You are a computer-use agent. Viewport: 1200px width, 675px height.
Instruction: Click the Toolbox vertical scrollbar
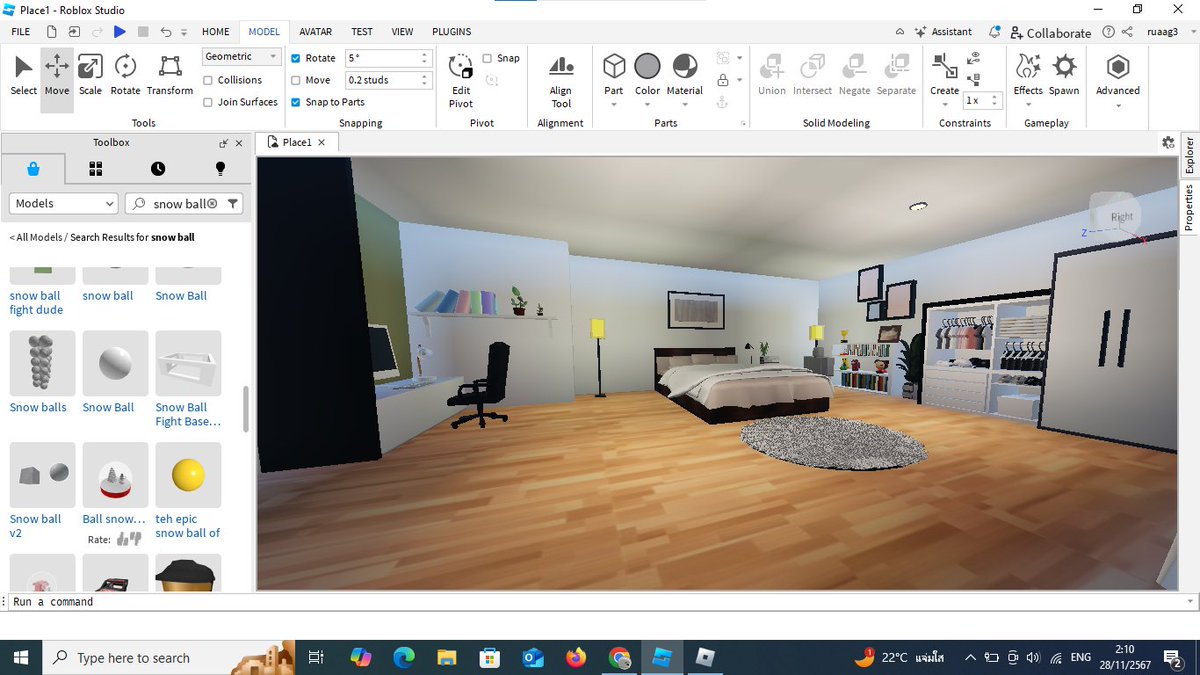coord(246,408)
